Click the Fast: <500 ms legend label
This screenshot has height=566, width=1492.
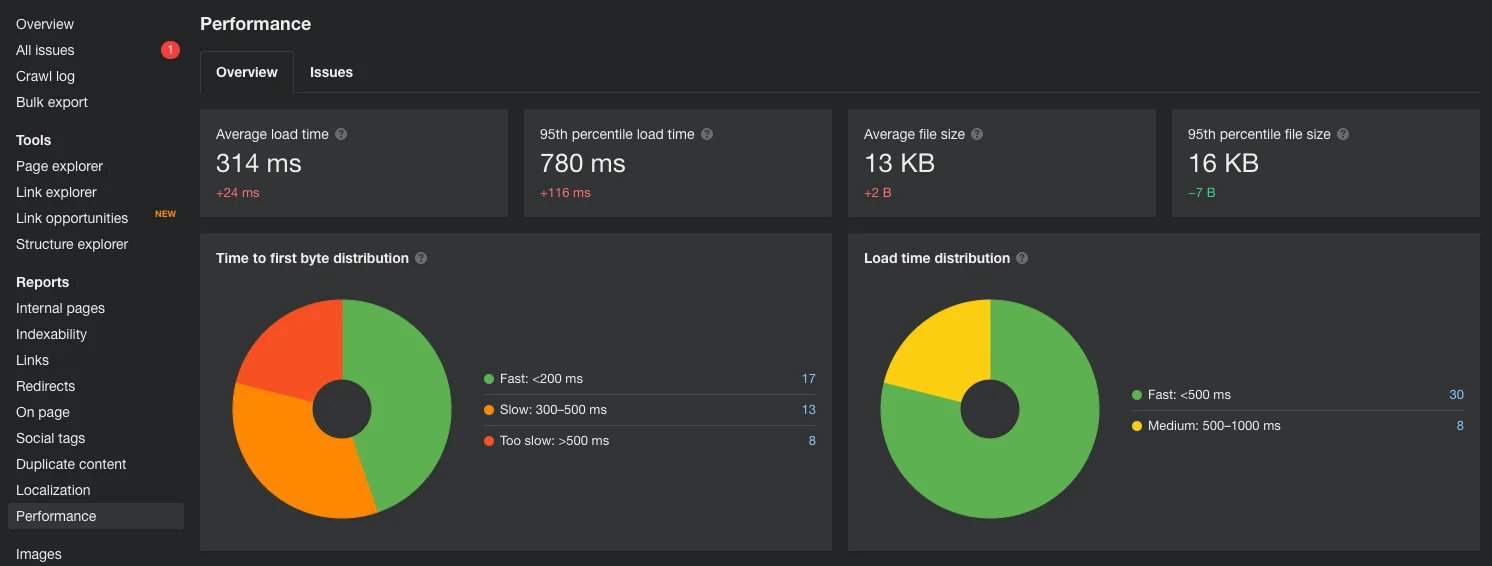point(1189,395)
